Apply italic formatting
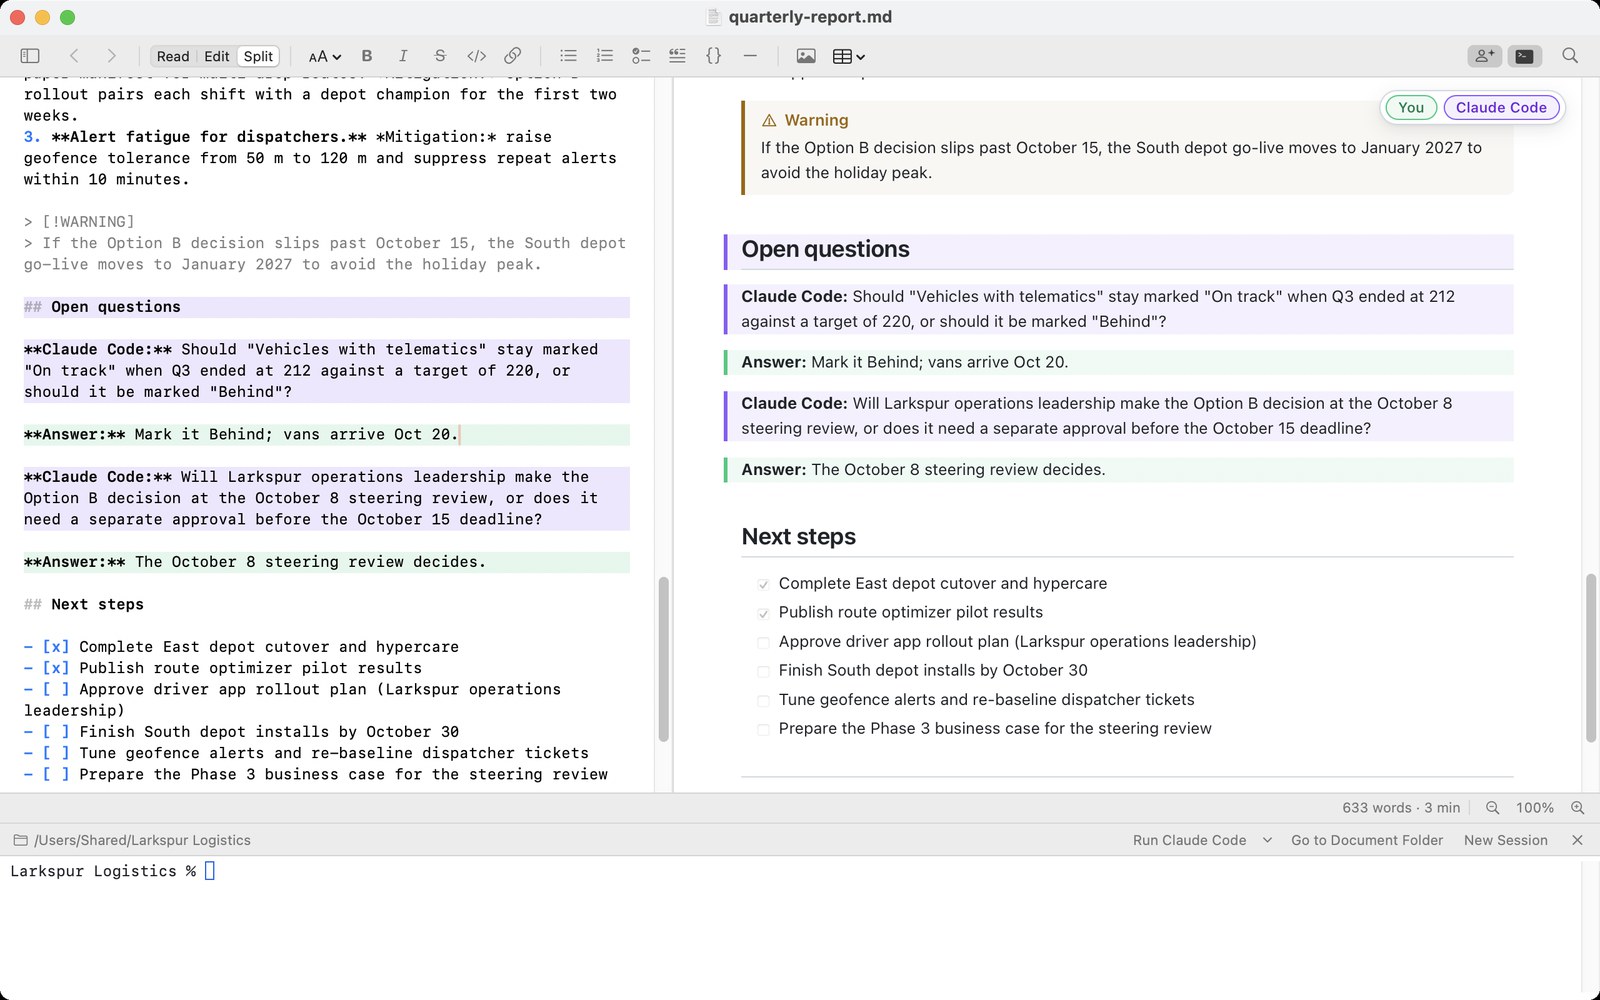This screenshot has width=1600, height=1000. point(403,56)
